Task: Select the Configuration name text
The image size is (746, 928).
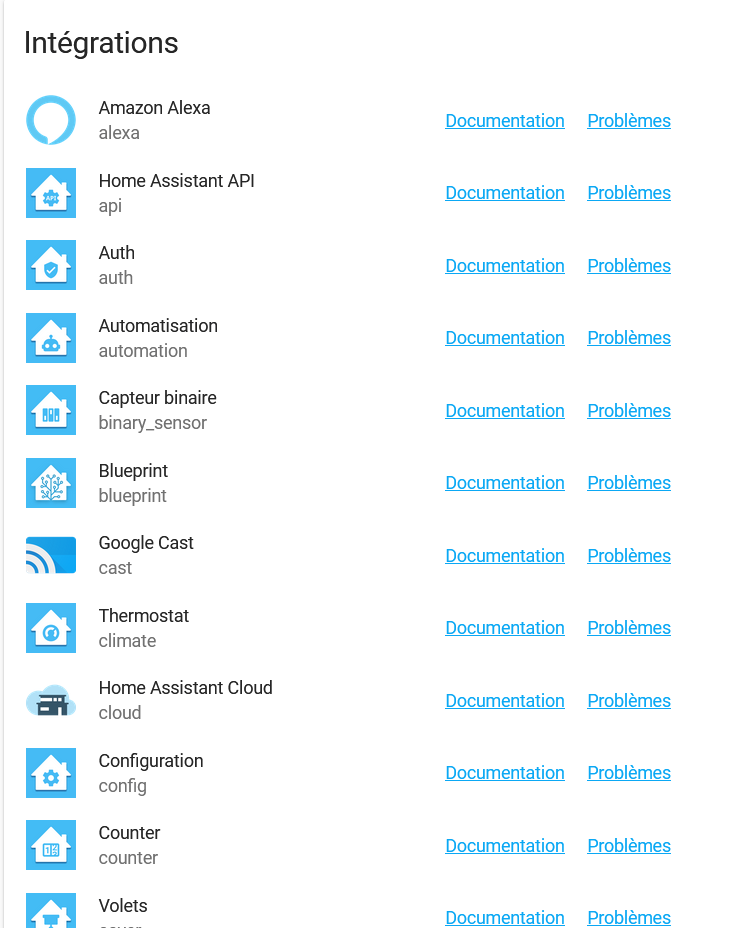Action: [x=151, y=761]
